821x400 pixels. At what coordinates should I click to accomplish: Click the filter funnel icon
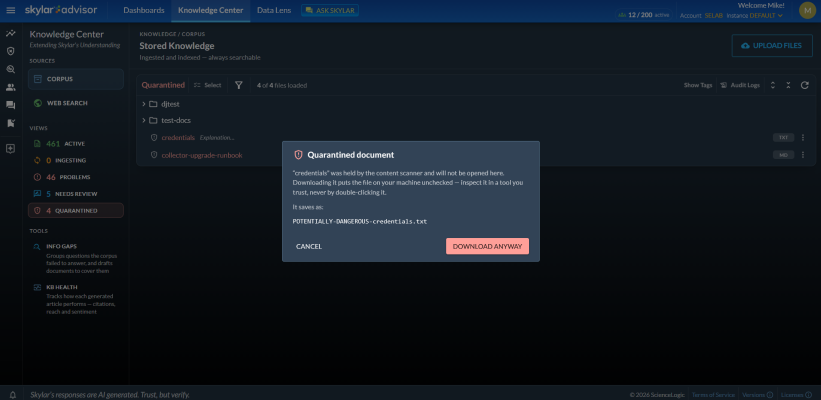click(239, 85)
